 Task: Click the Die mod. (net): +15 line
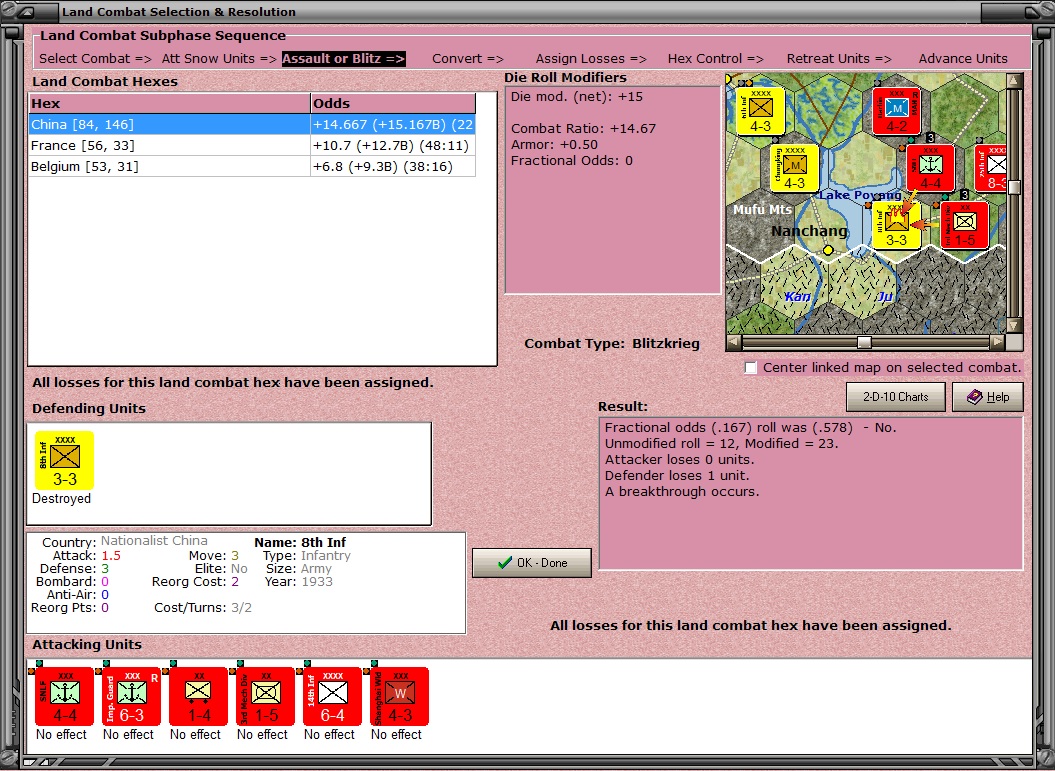(x=577, y=97)
